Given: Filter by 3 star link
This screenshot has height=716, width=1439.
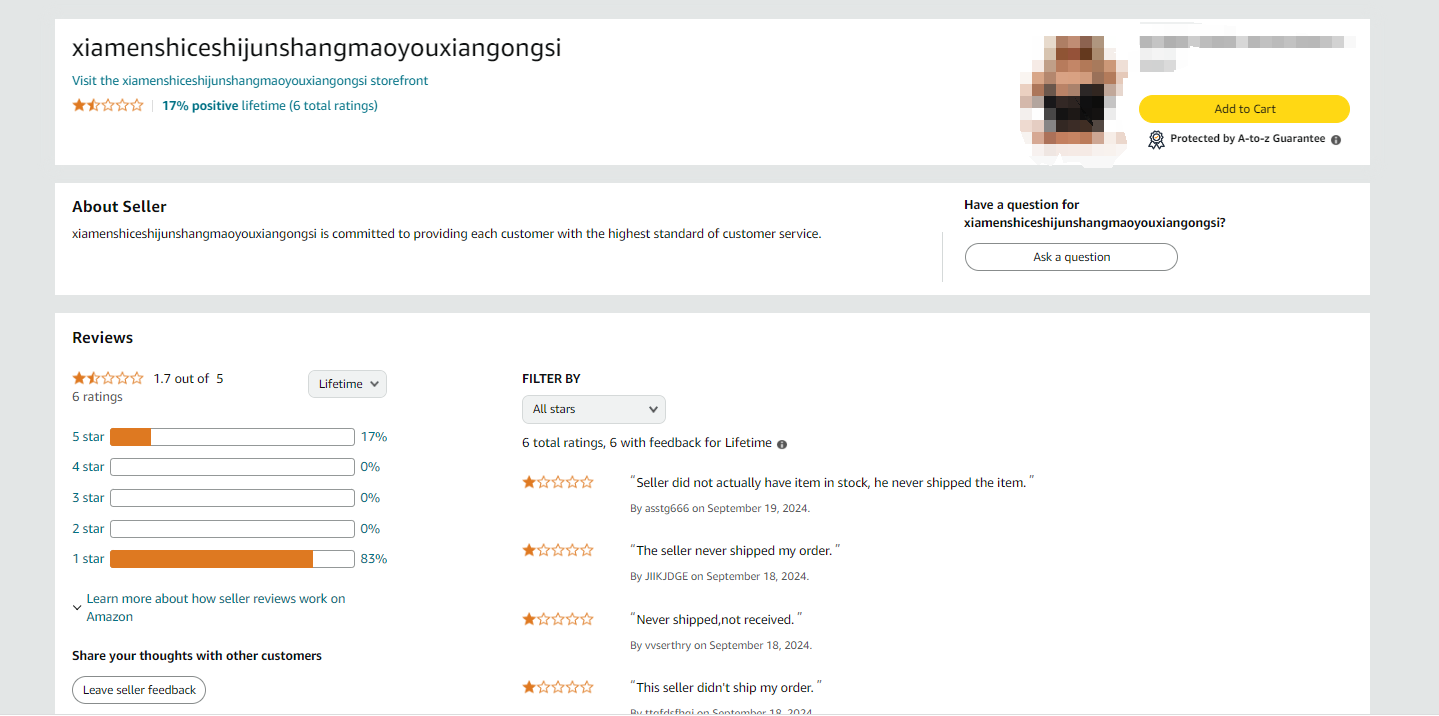Looking at the screenshot, I should click(x=88, y=498).
